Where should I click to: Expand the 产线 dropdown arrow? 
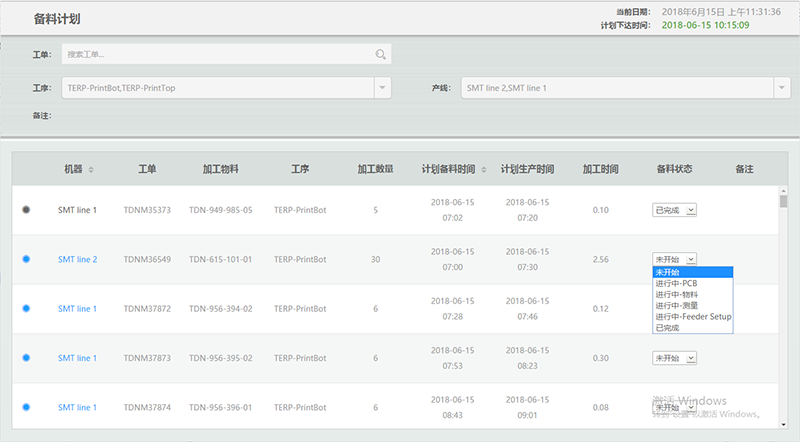click(x=782, y=88)
